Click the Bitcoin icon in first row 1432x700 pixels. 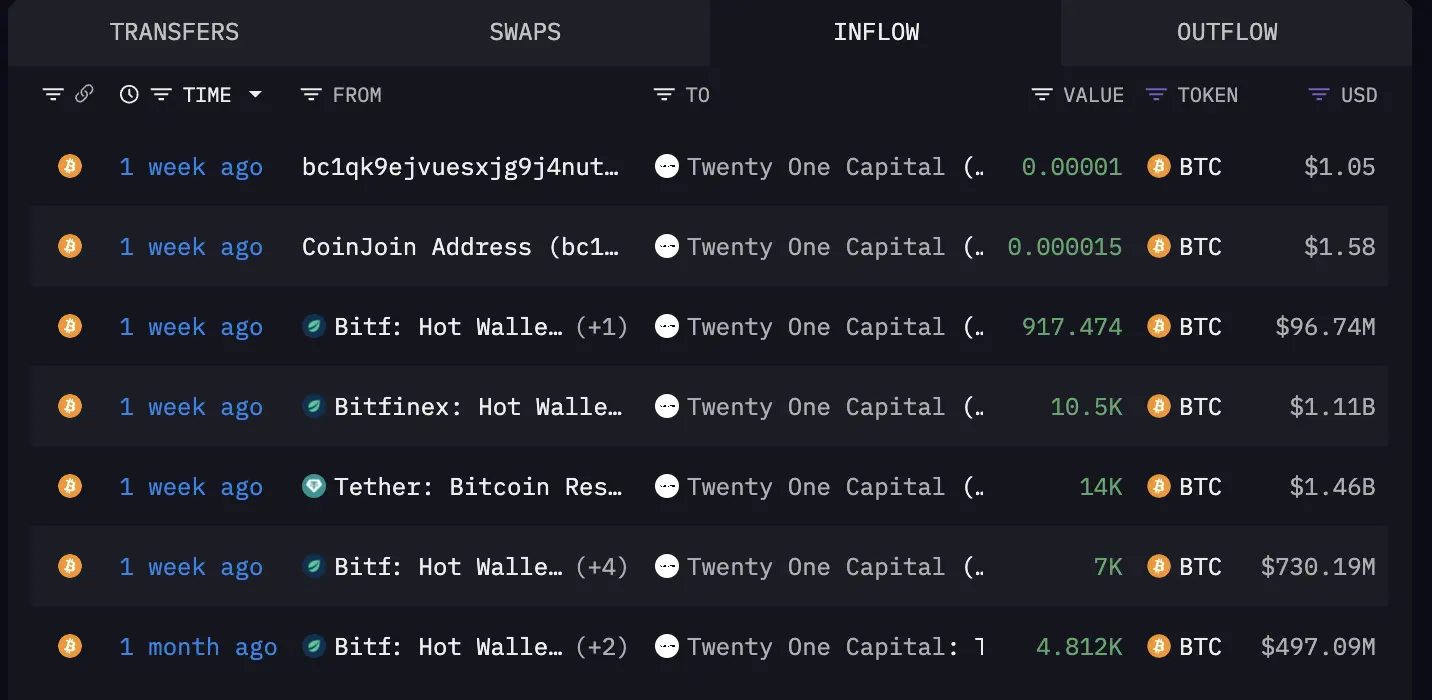click(x=69, y=166)
